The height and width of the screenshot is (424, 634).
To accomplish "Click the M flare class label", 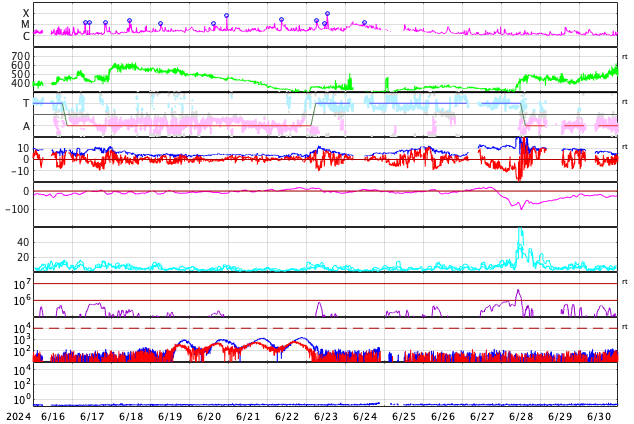I will pos(26,25).
